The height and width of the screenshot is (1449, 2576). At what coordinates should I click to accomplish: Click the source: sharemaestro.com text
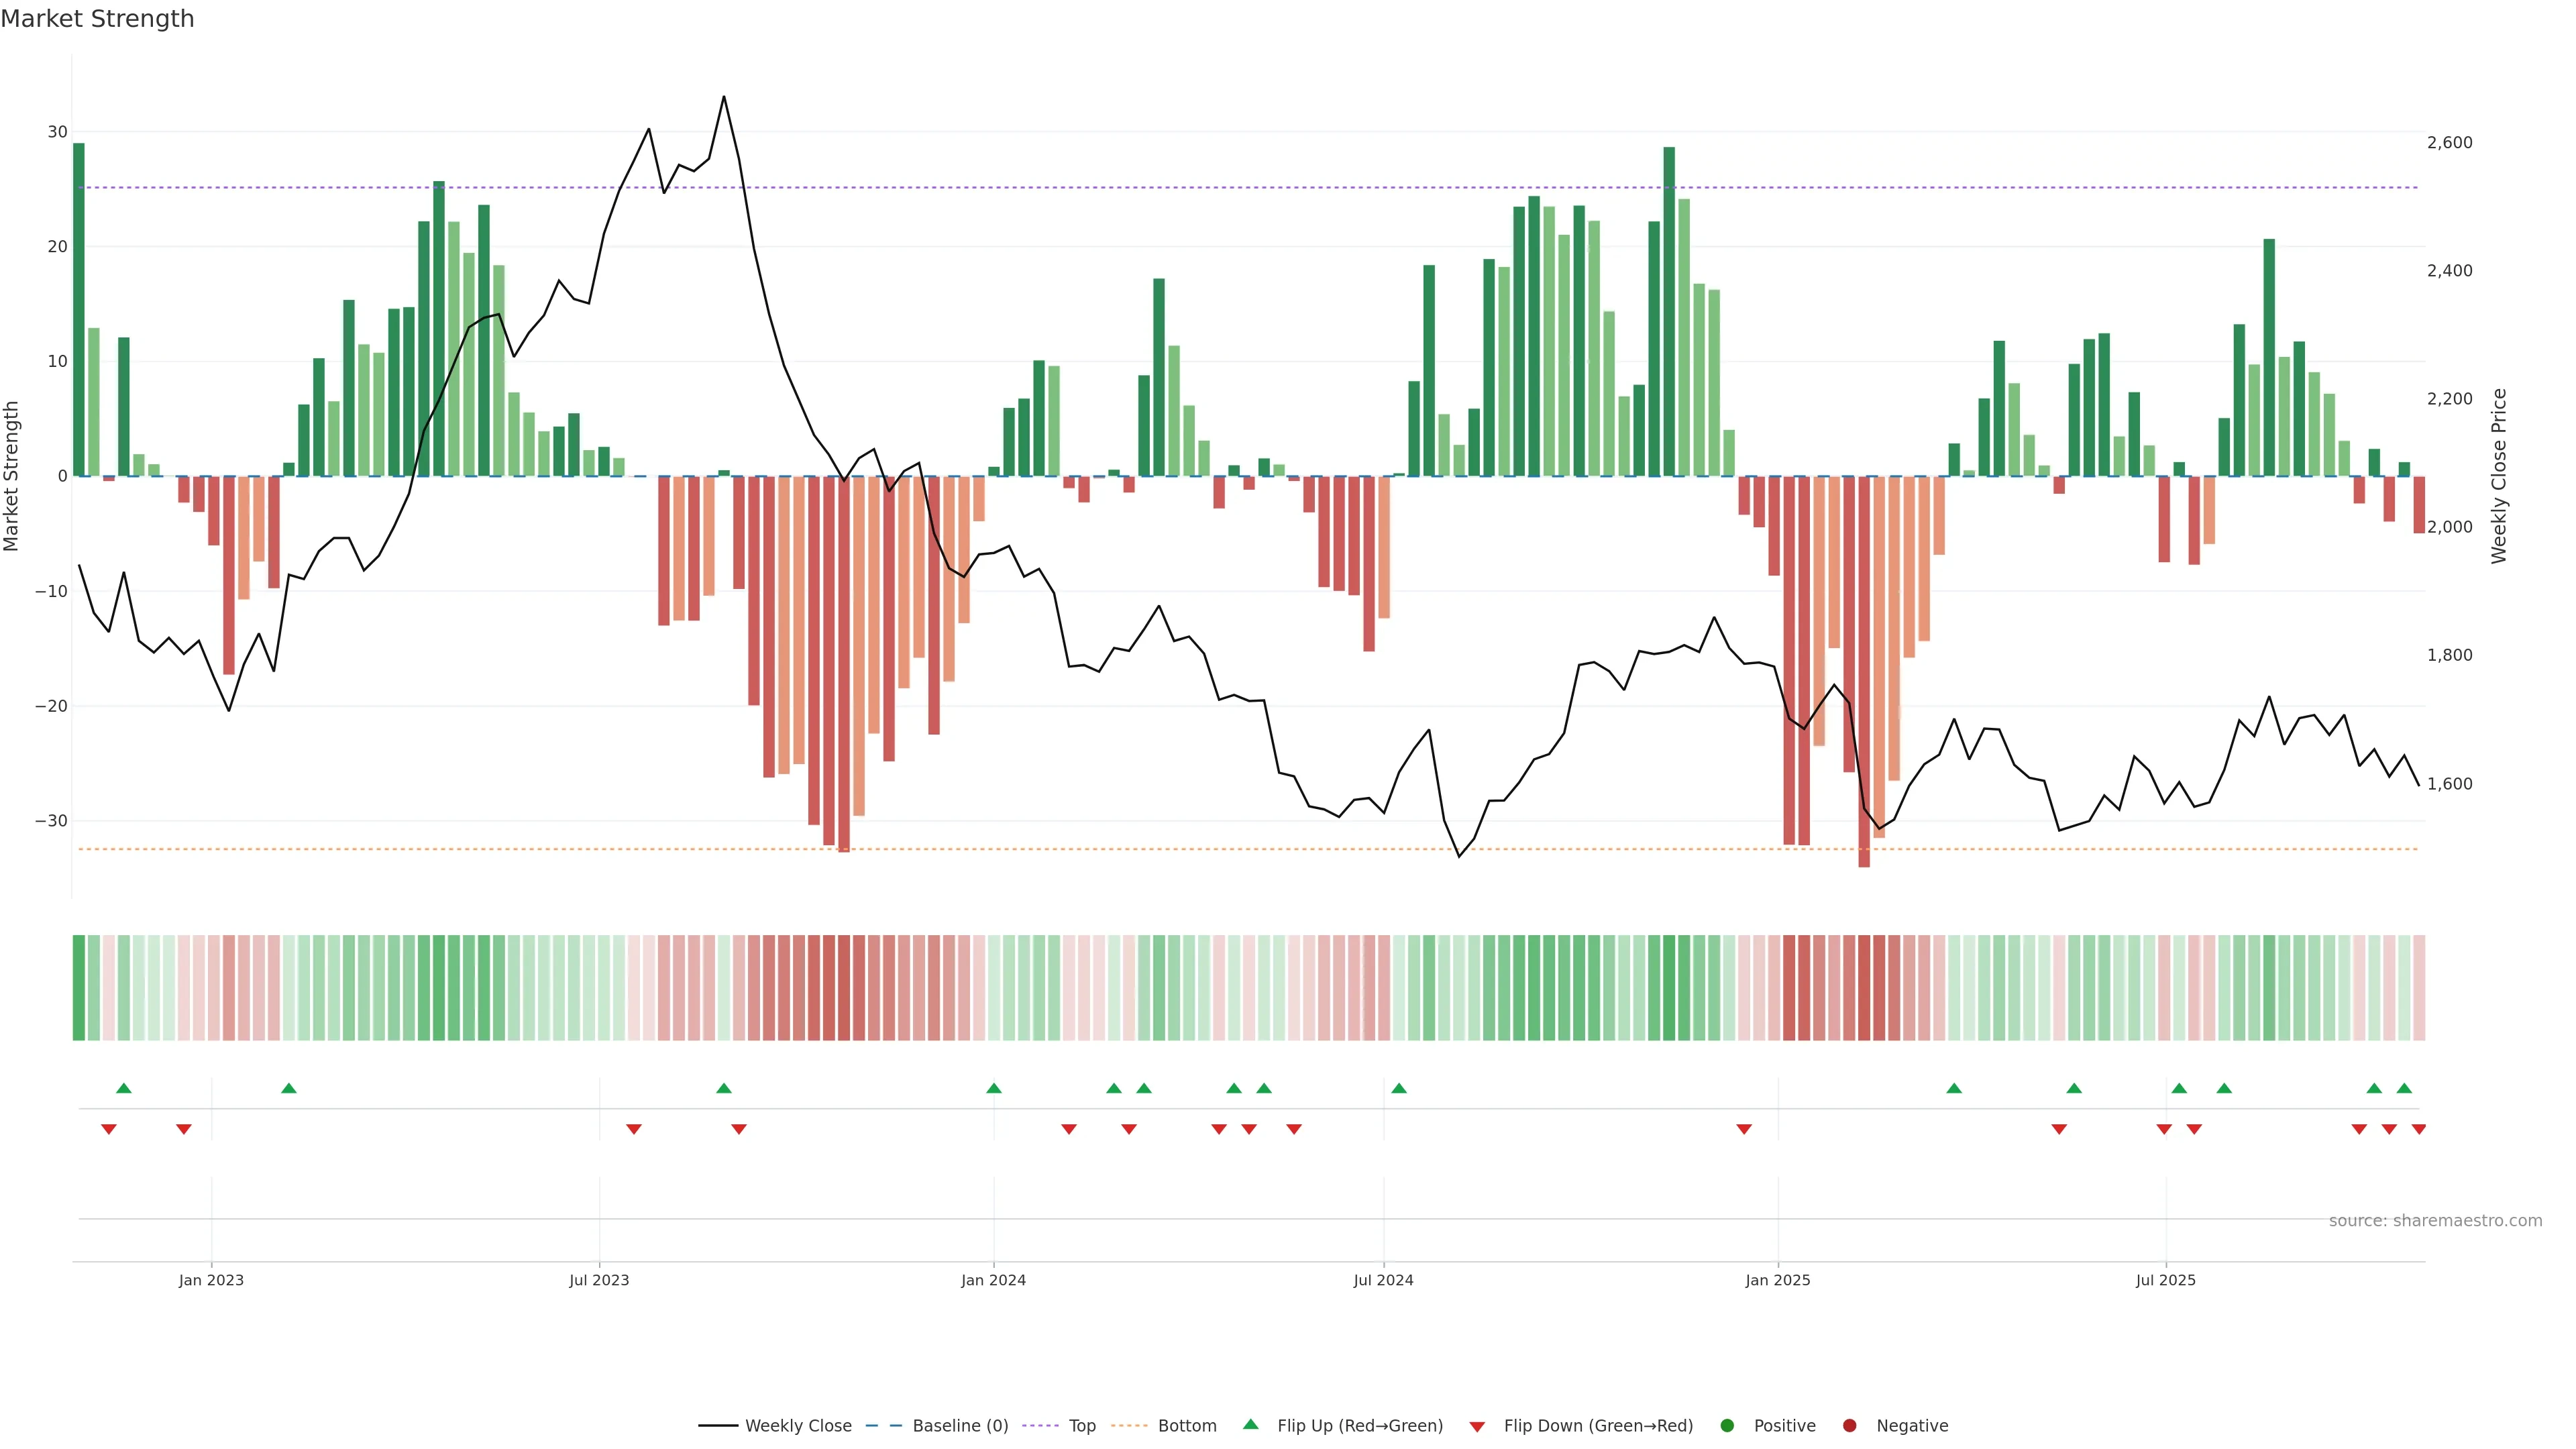coord(2435,1221)
